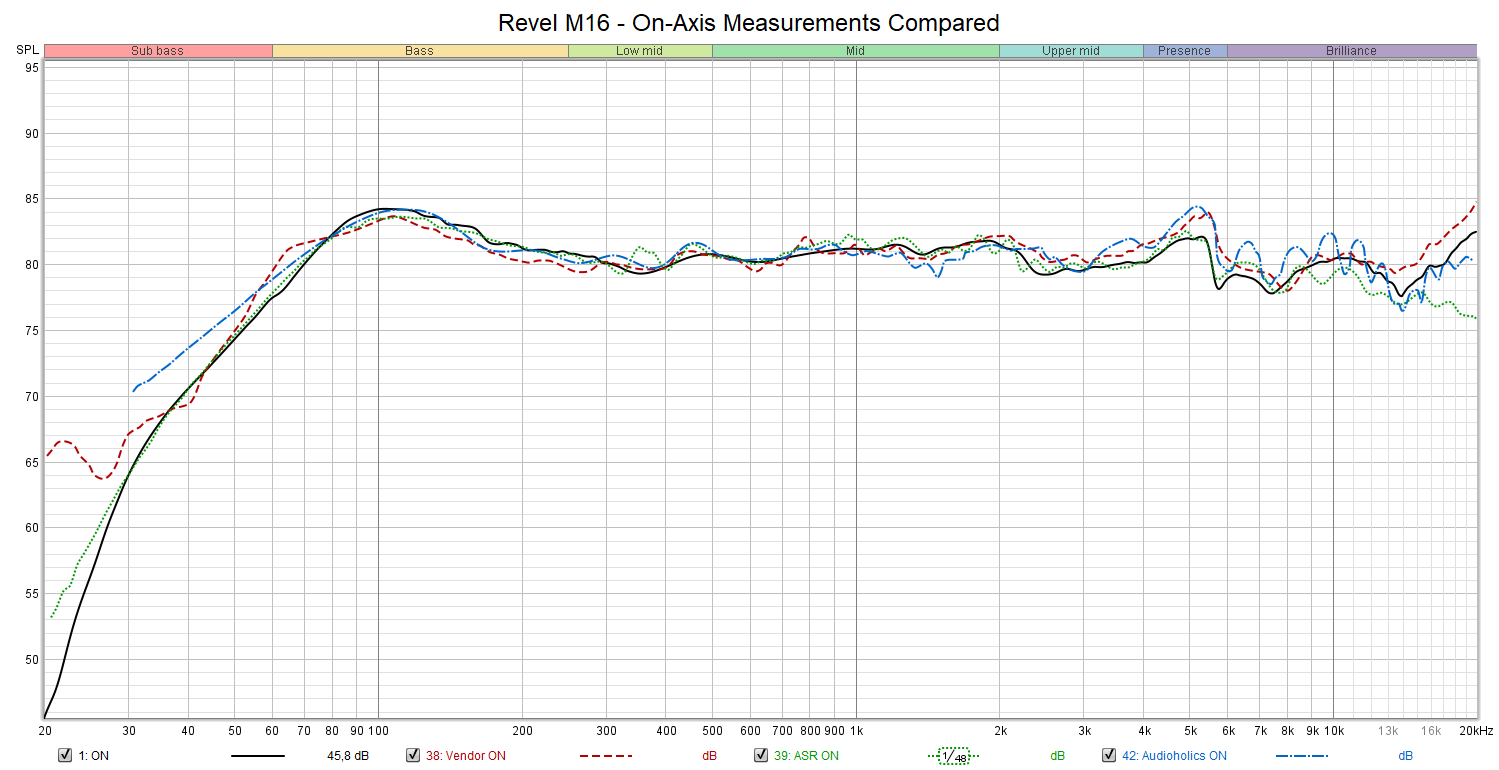Click the 95 value on the SPL axis
1499x770 pixels.
(x=32, y=68)
